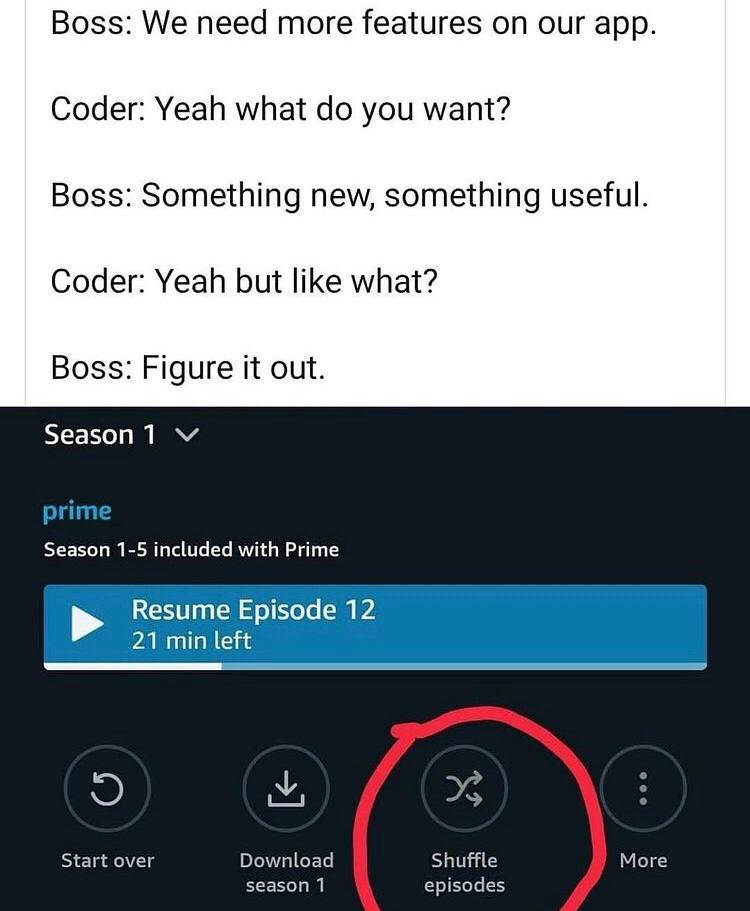Select the Shuffle episodes text label

coord(464,873)
